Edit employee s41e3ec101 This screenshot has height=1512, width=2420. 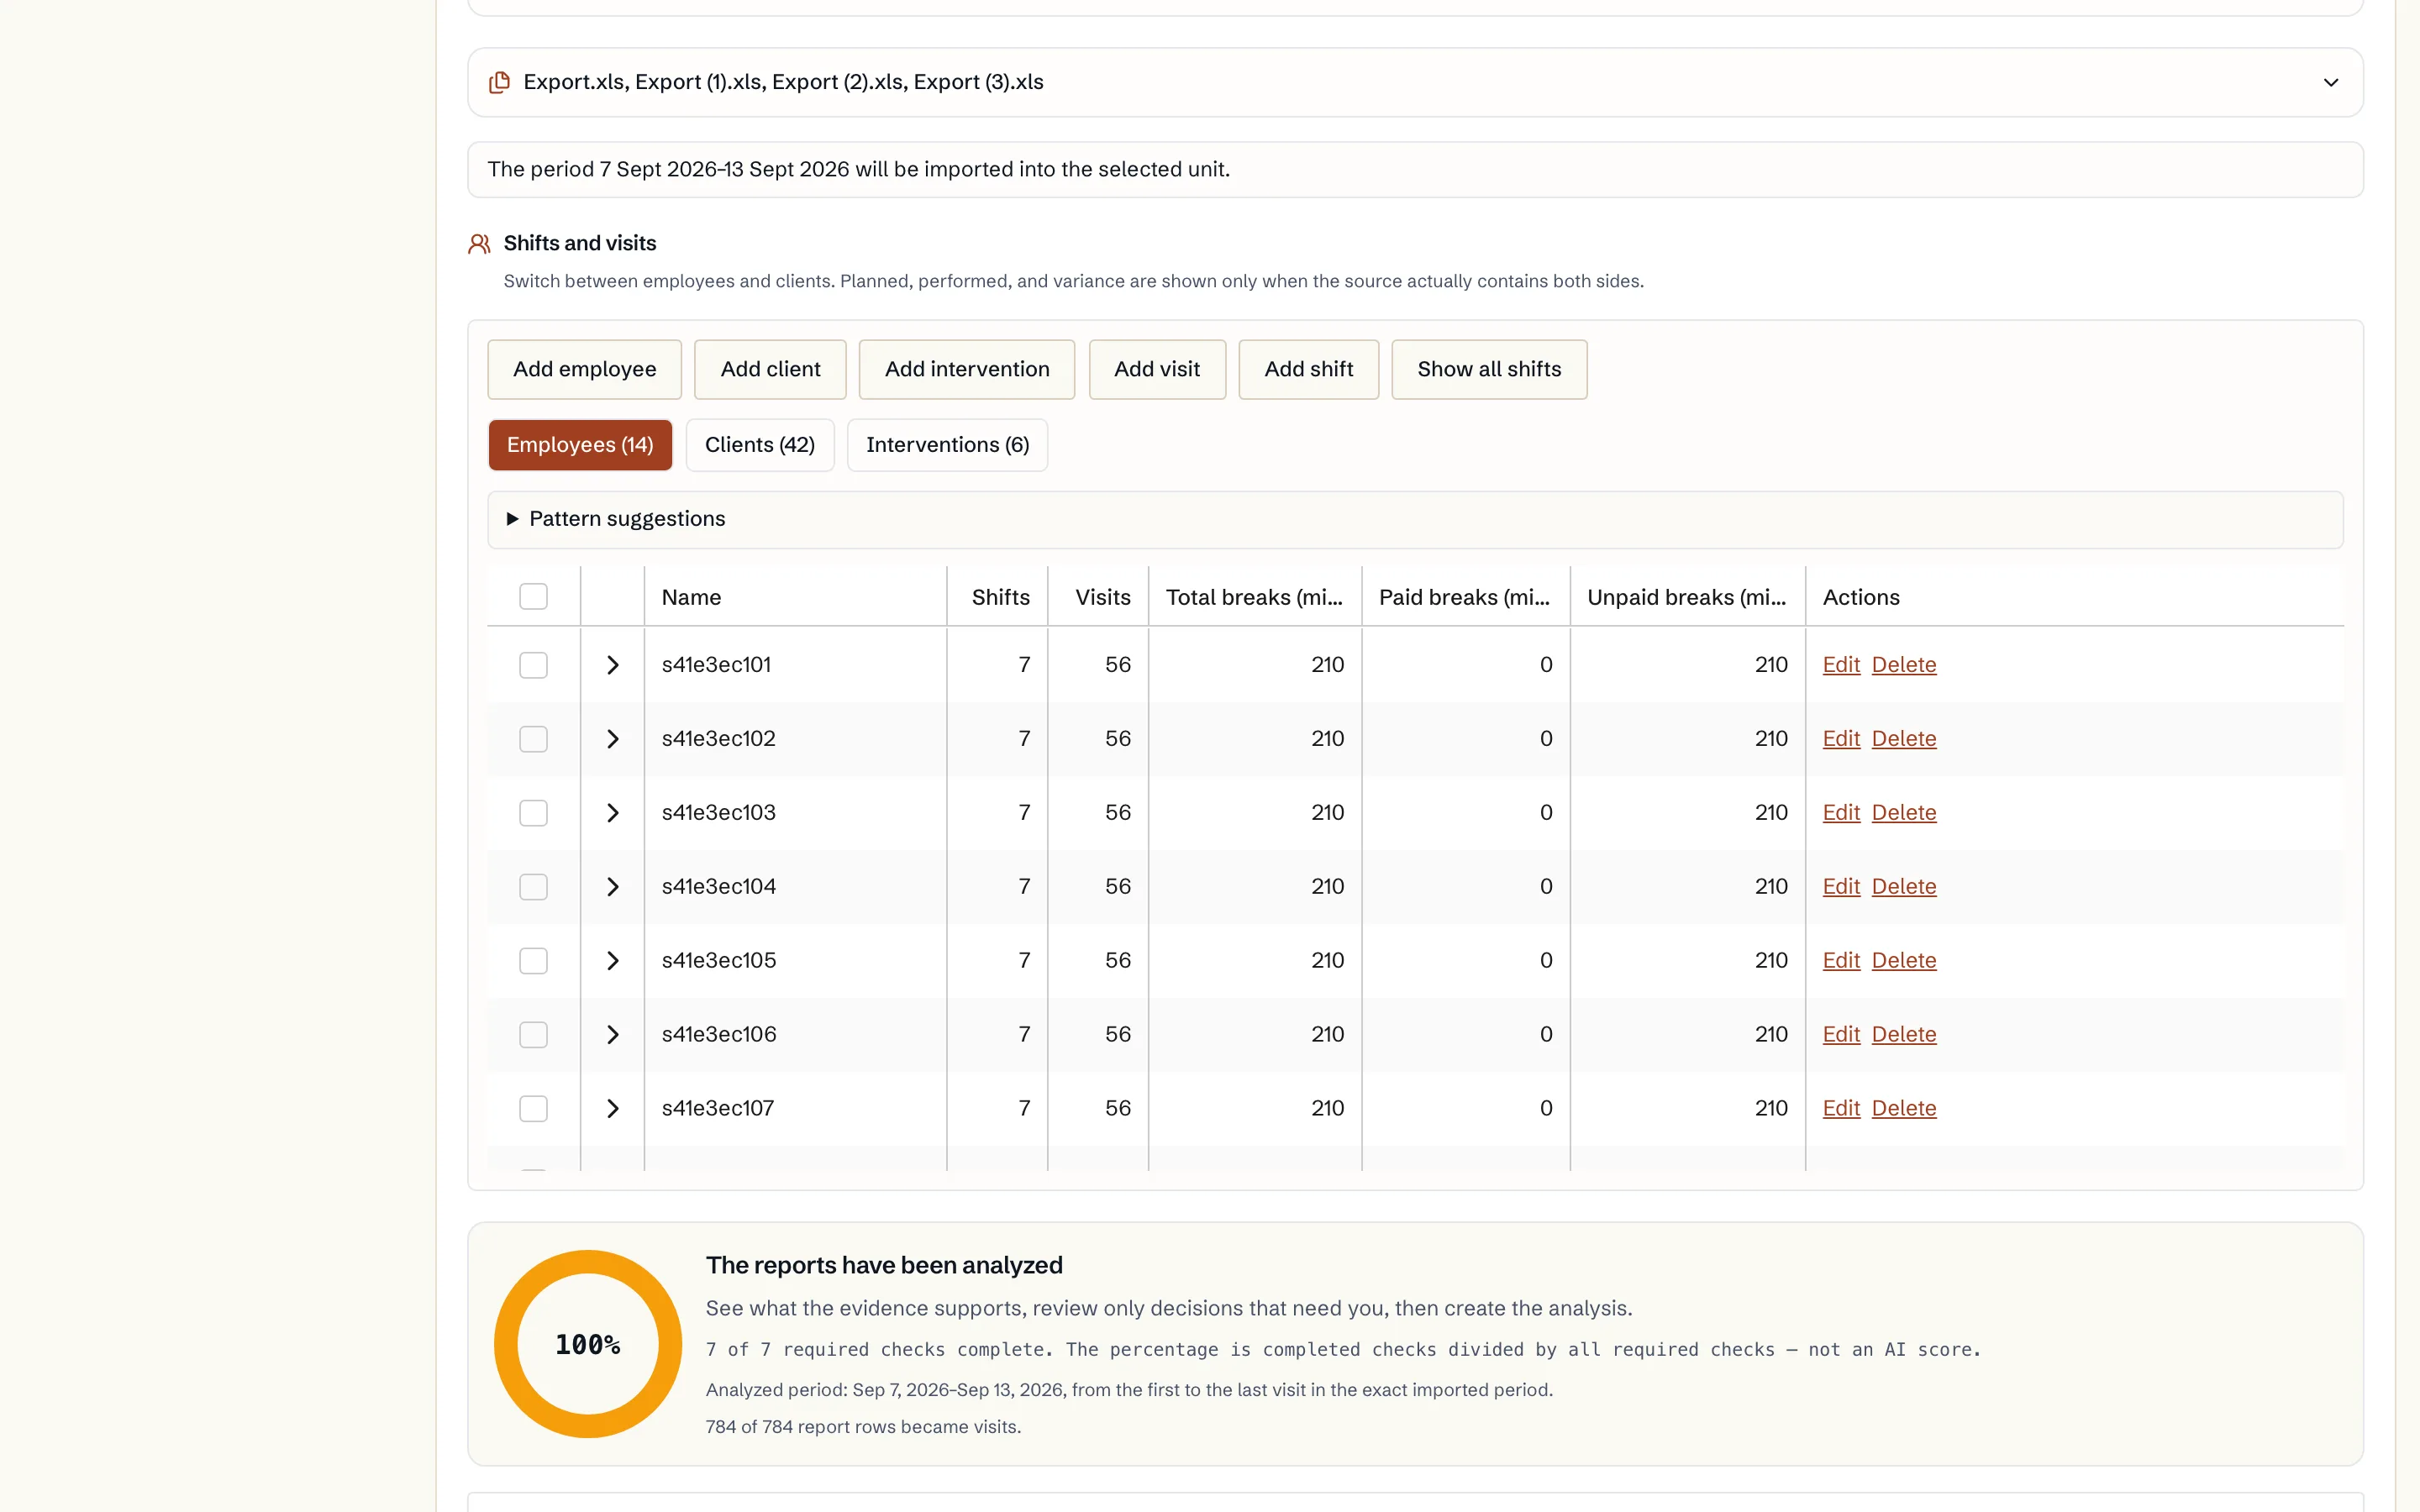point(1841,665)
